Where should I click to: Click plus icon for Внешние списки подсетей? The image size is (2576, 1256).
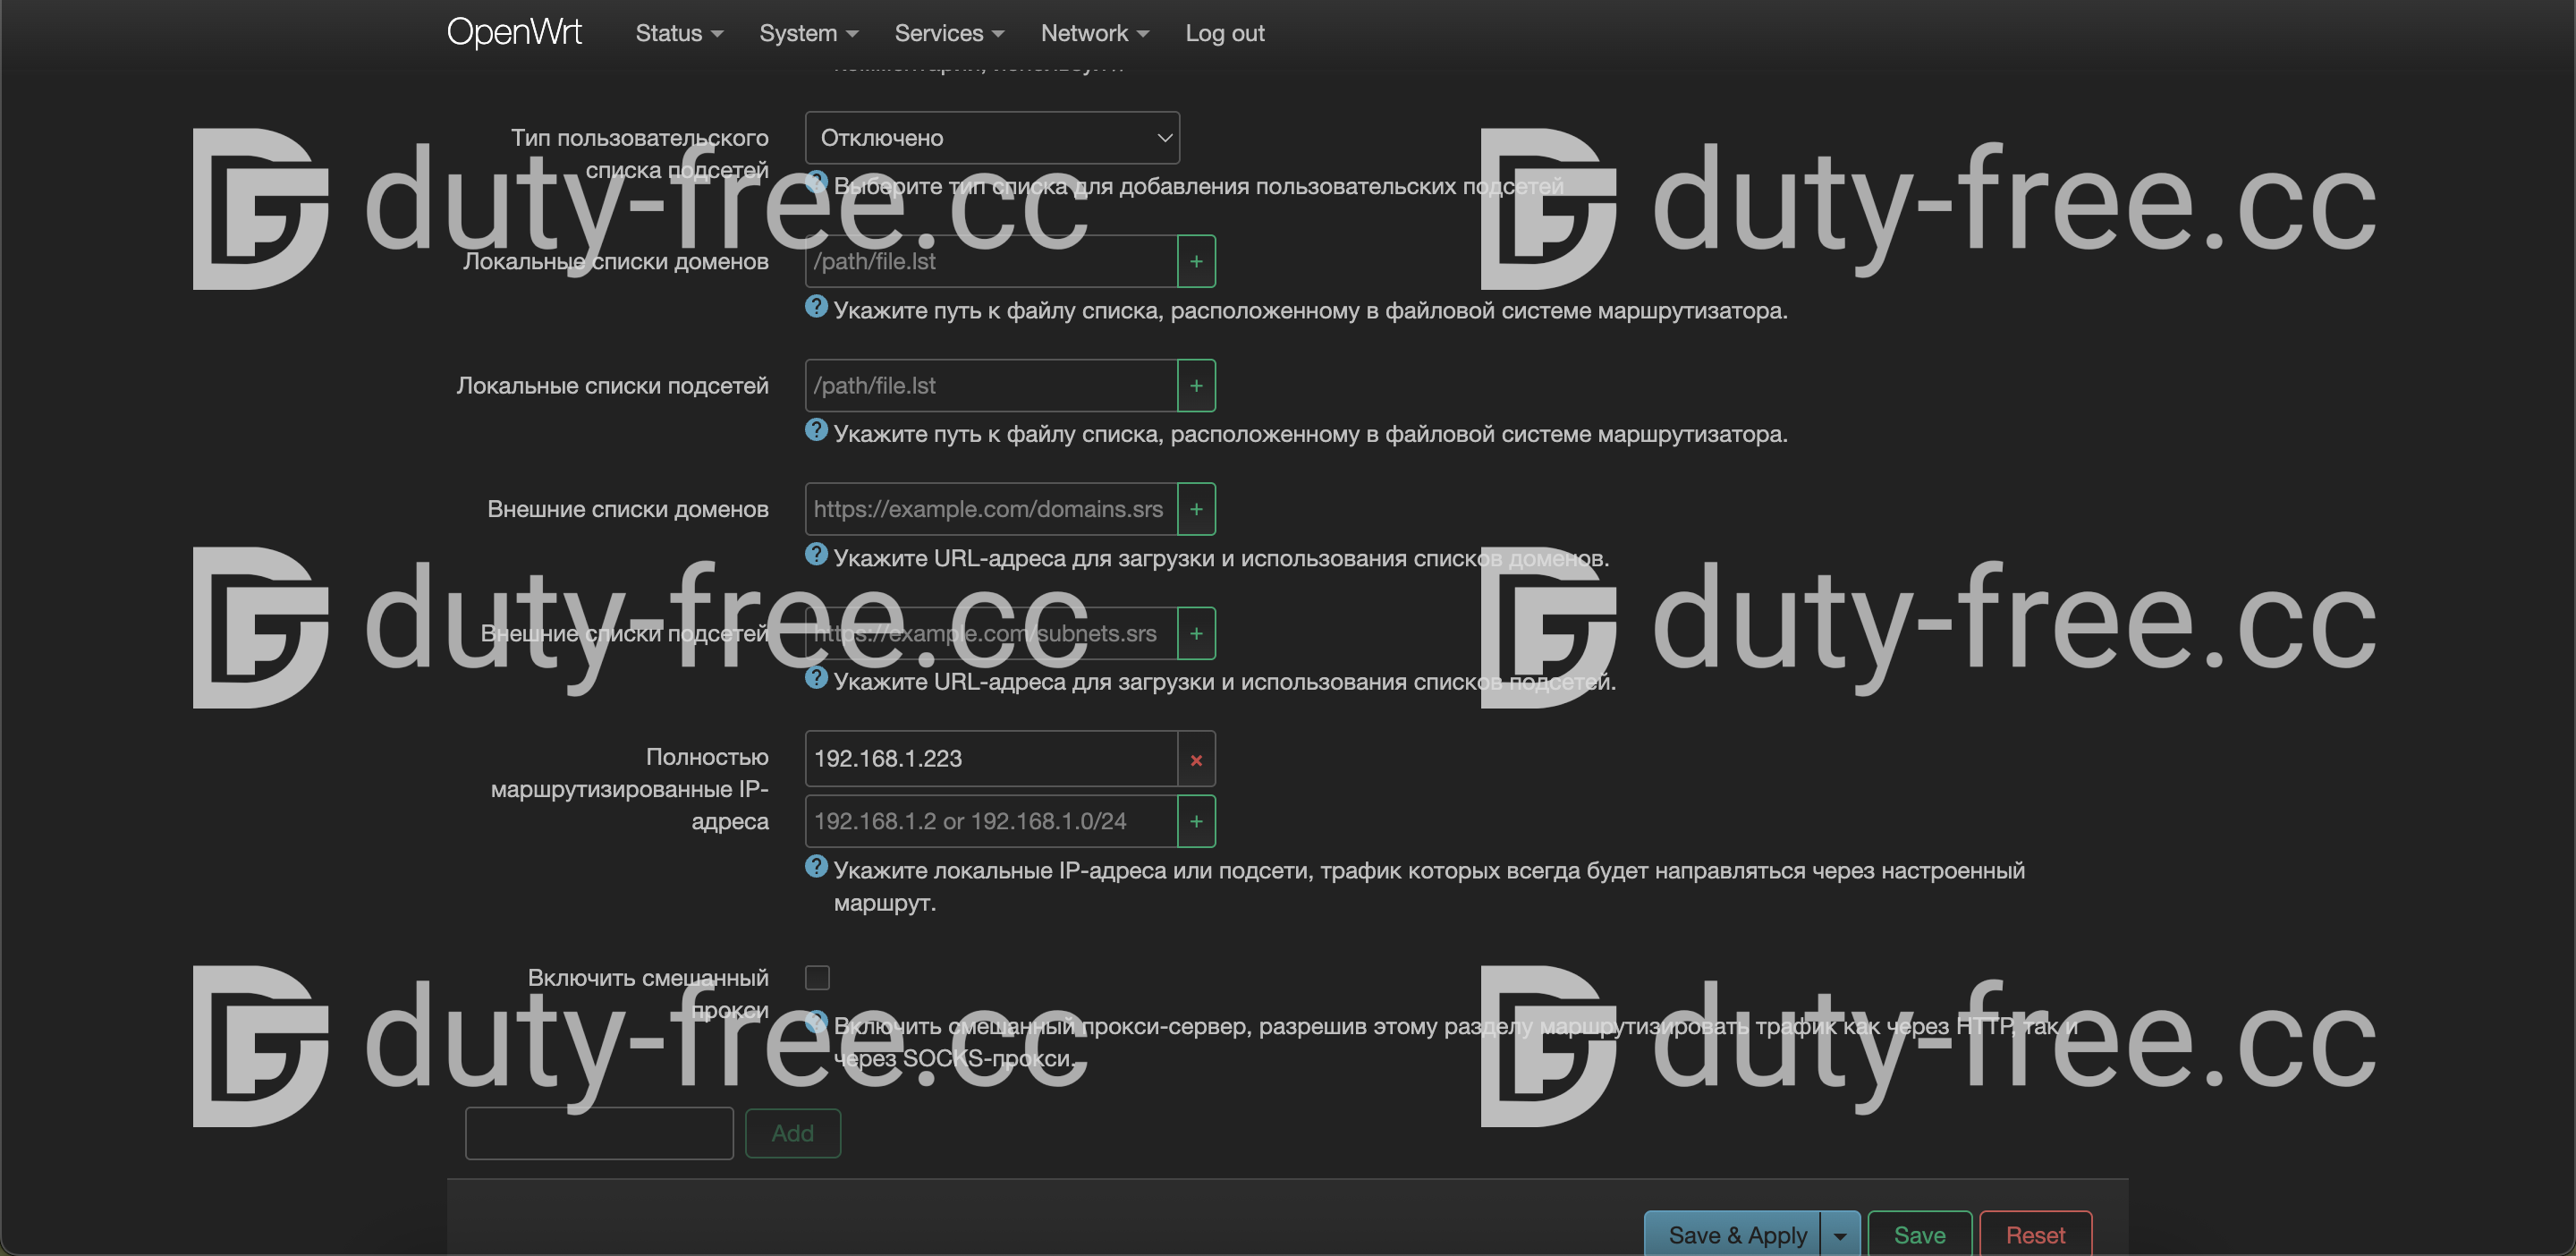click(x=1196, y=634)
